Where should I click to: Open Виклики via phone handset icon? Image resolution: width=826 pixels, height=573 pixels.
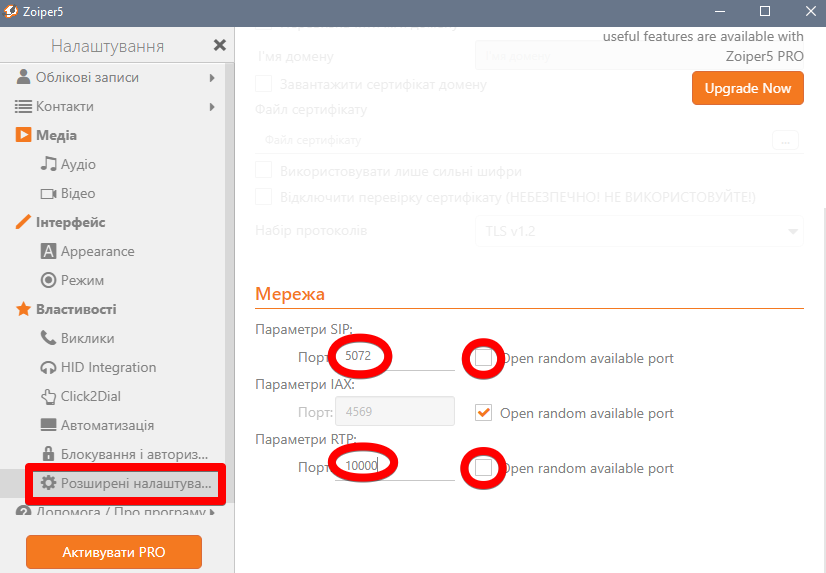pyautogui.click(x=48, y=338)
